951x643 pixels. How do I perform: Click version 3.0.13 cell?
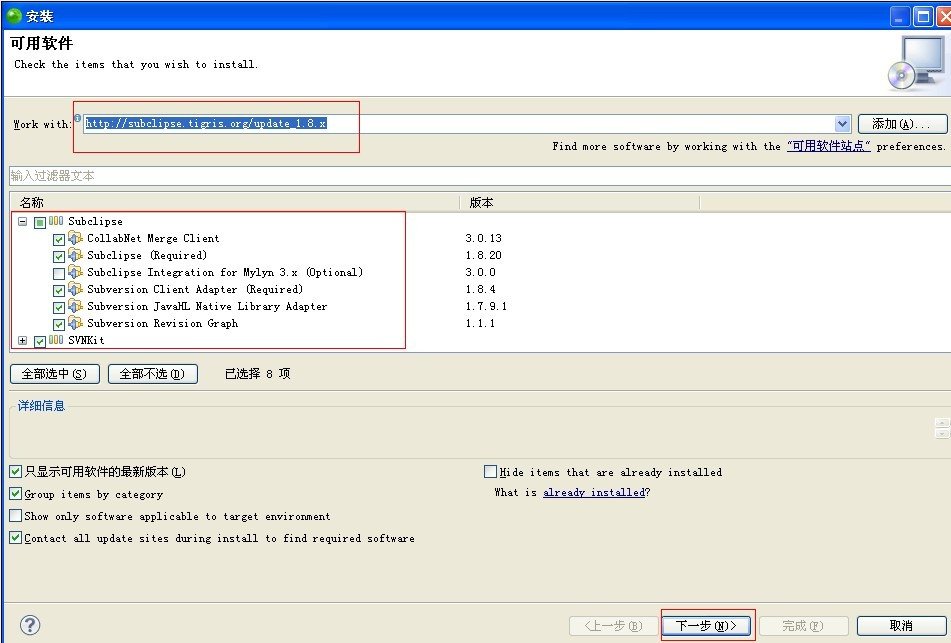483,238
